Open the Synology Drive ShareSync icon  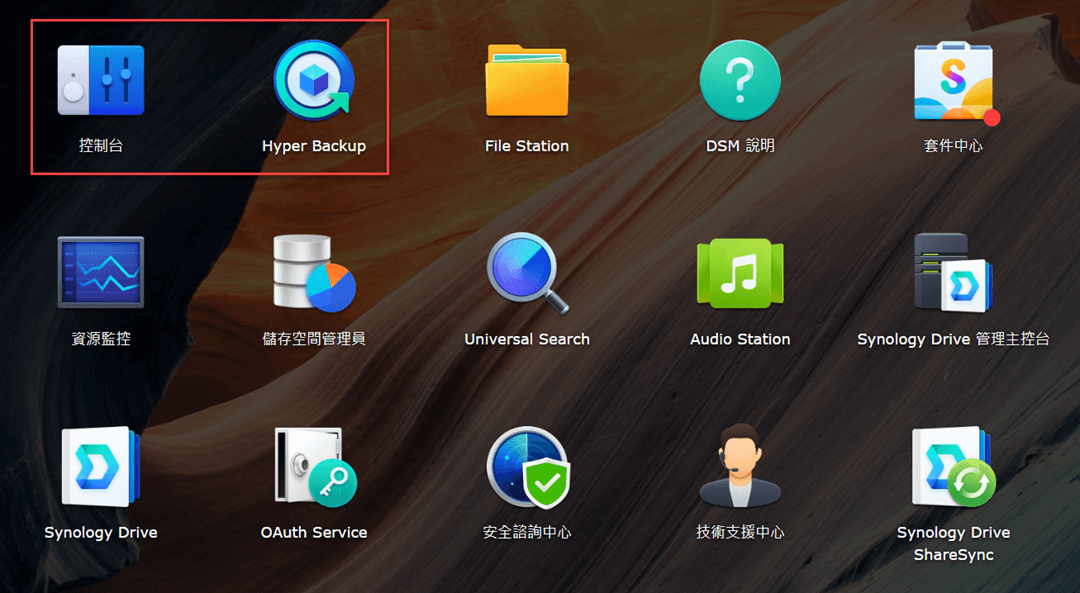pos(955,467)
